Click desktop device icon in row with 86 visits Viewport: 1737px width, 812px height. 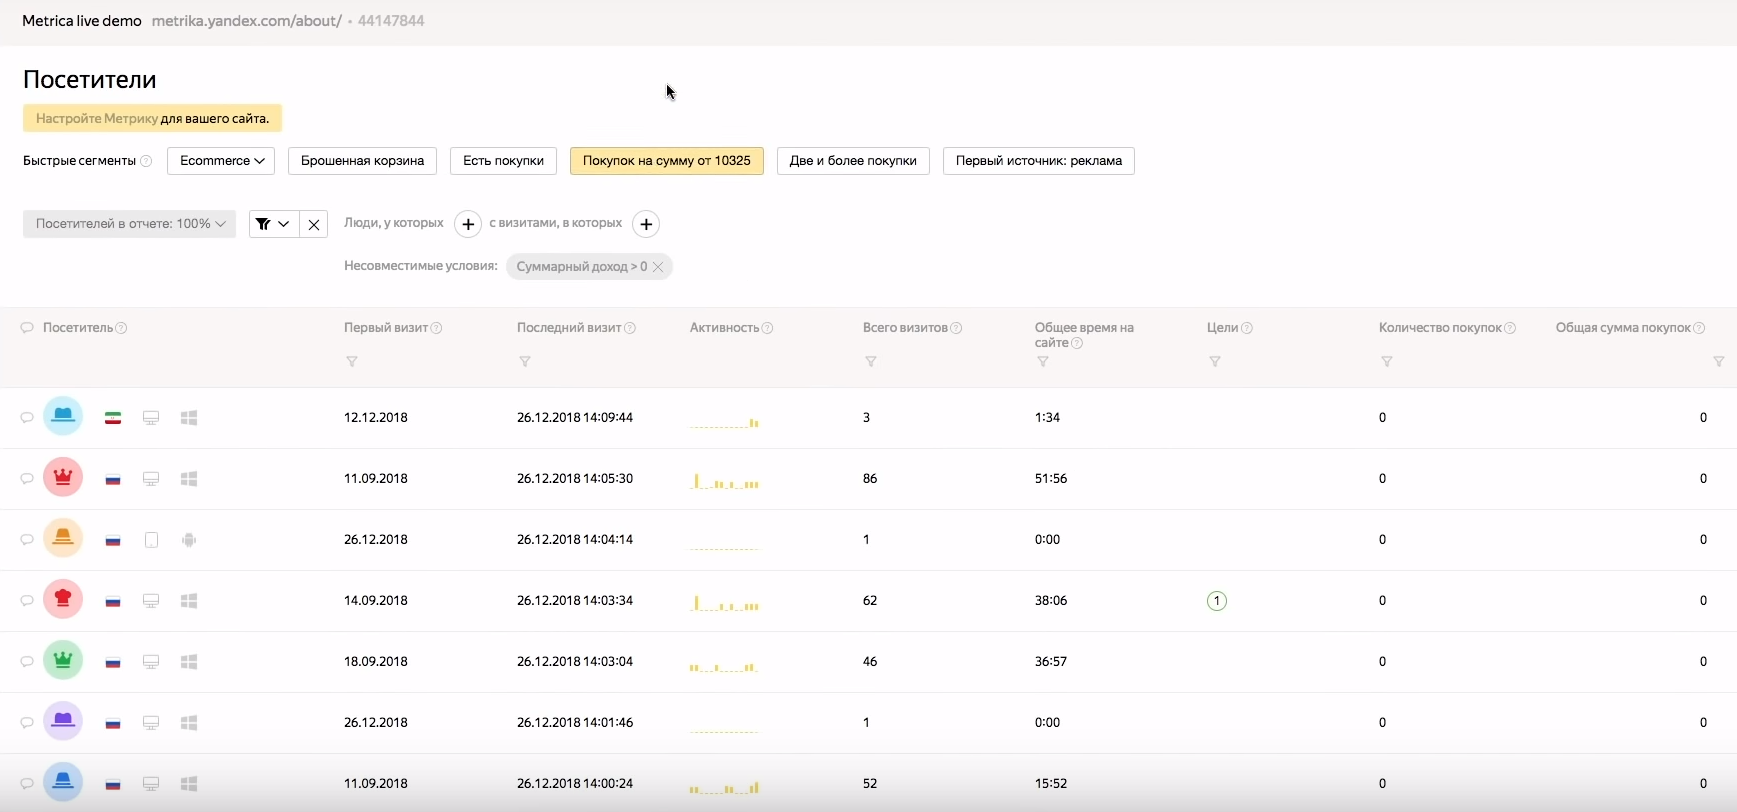point(151,479)
